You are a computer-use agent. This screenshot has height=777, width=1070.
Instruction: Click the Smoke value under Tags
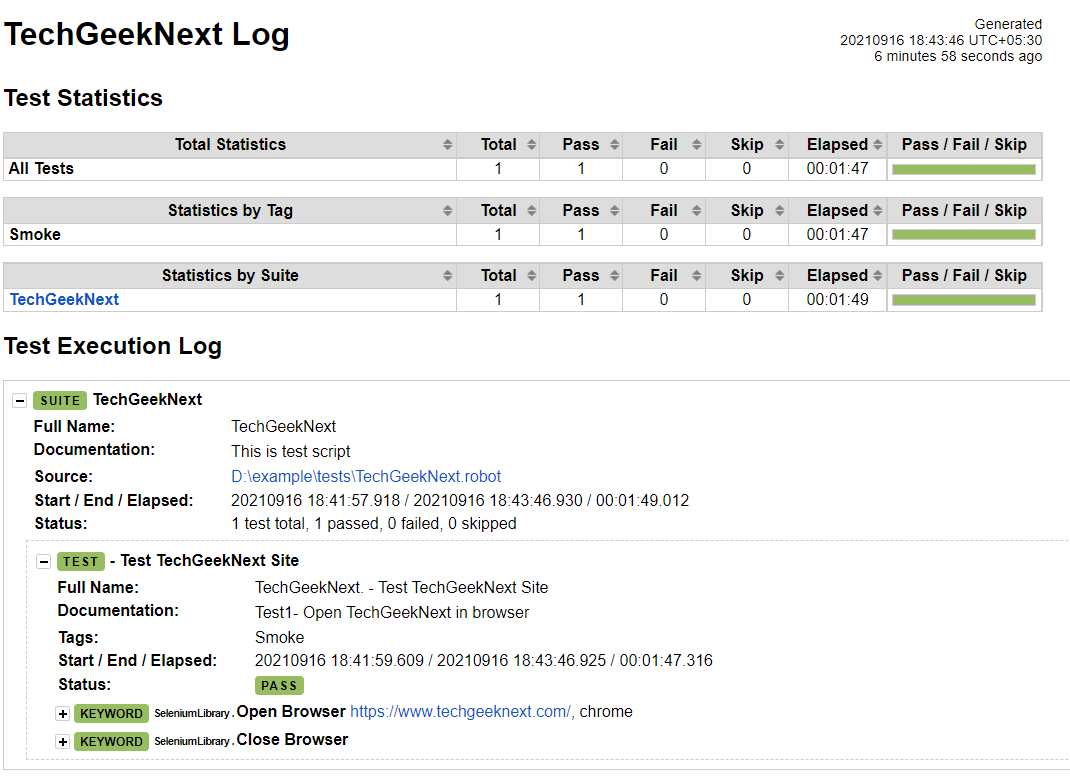click(x=280, y=638)
